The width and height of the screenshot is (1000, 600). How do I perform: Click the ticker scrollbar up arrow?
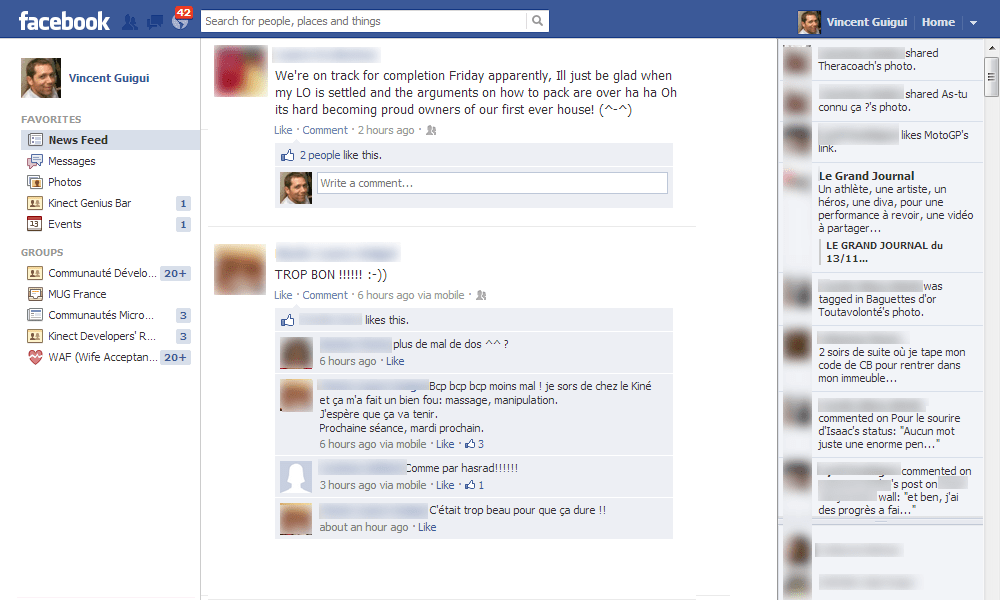pos(992,47)
